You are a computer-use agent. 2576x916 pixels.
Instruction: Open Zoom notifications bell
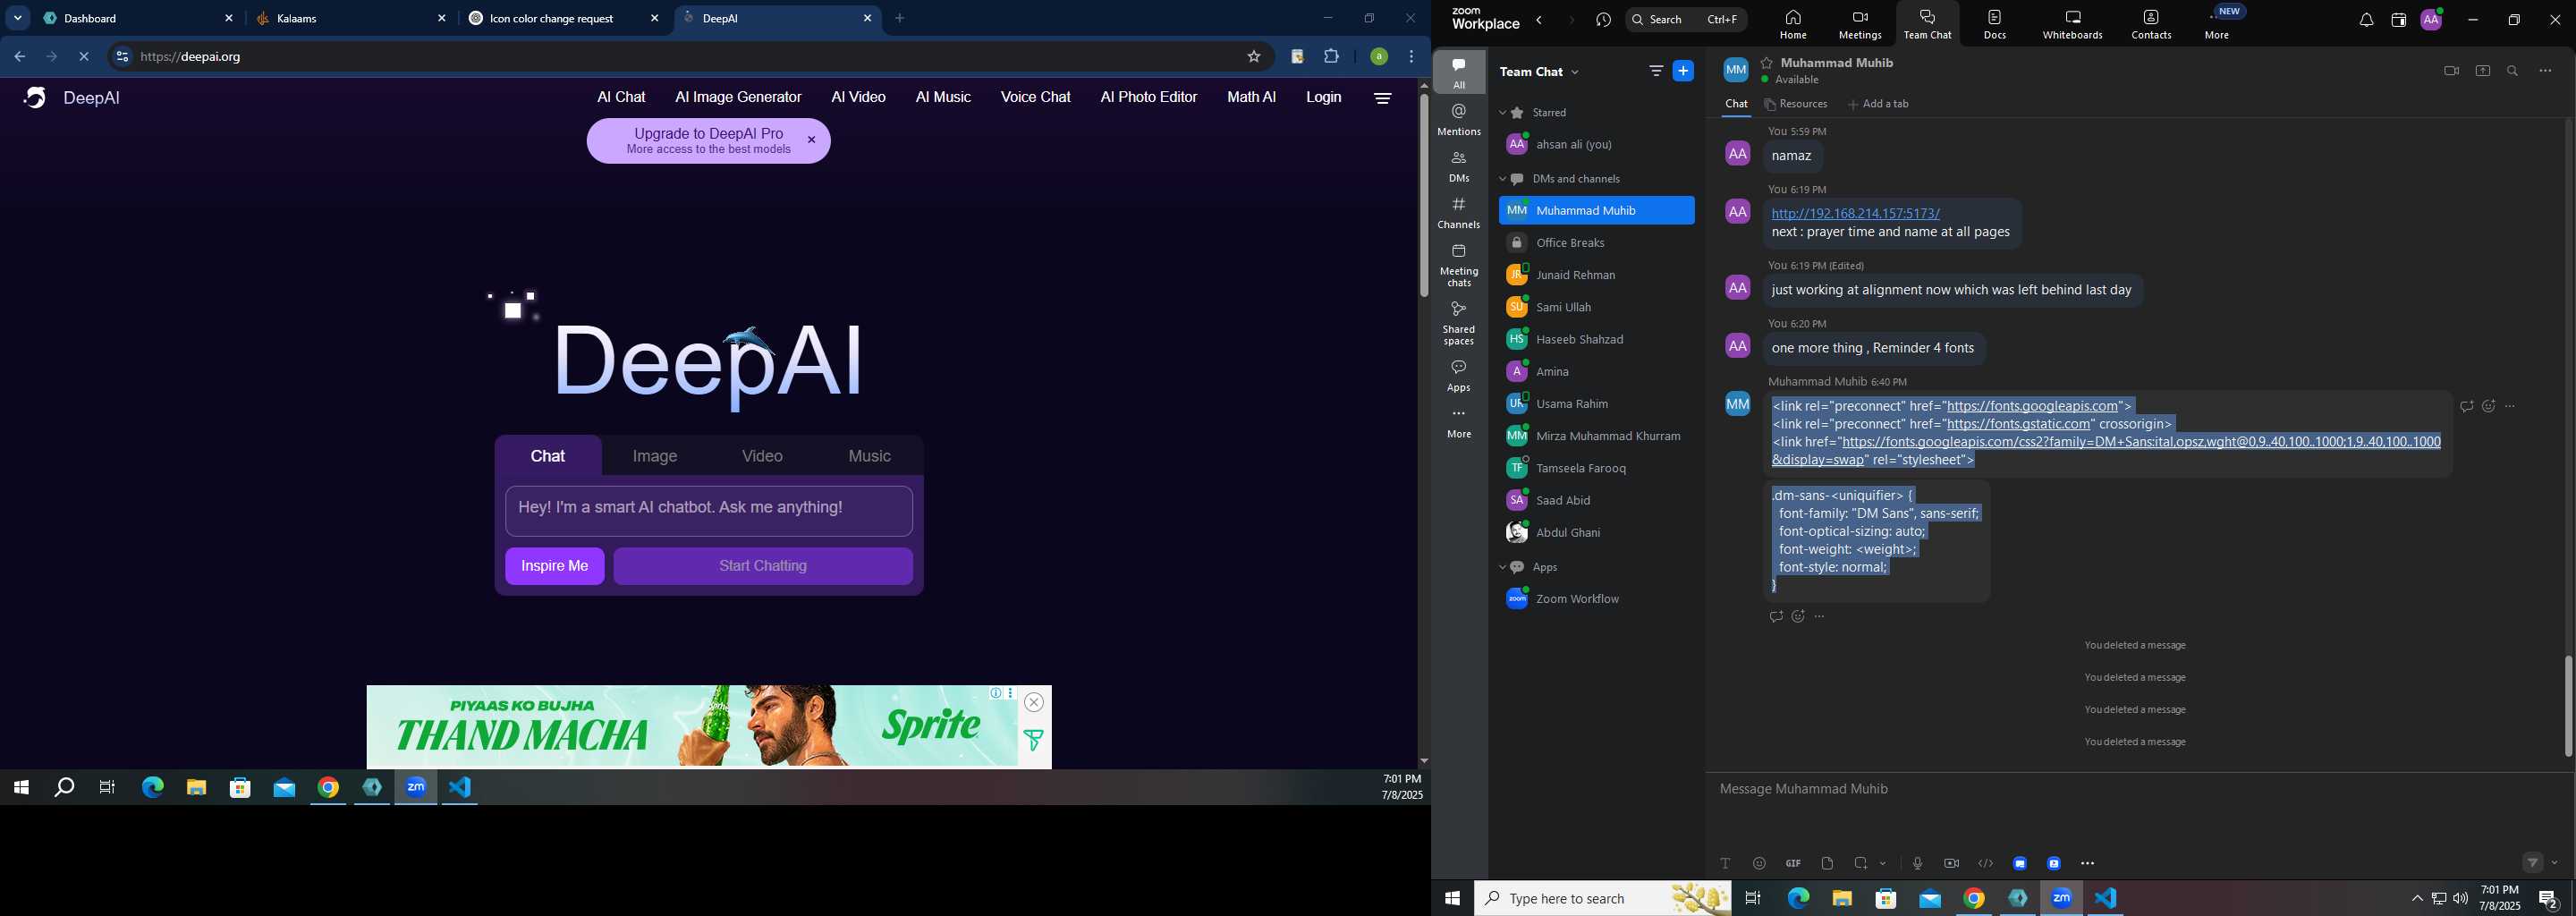(2366, 20)
